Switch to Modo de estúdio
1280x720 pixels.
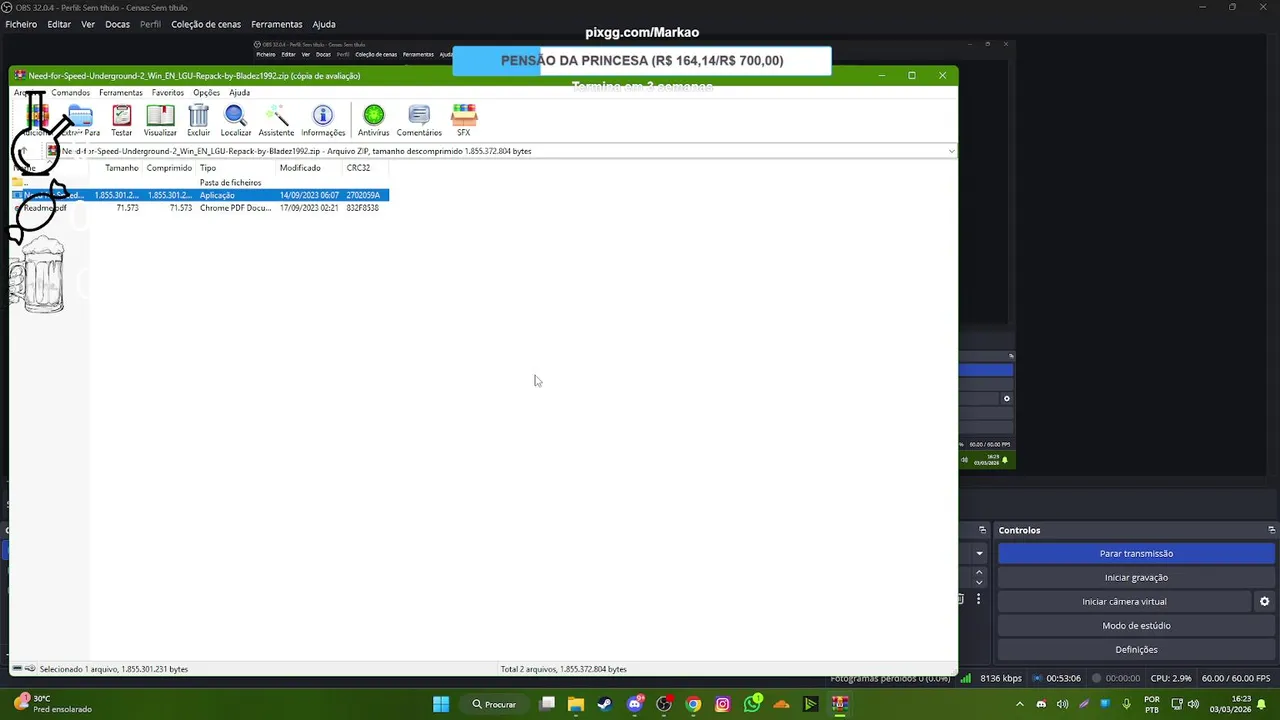click(1136, 625)
